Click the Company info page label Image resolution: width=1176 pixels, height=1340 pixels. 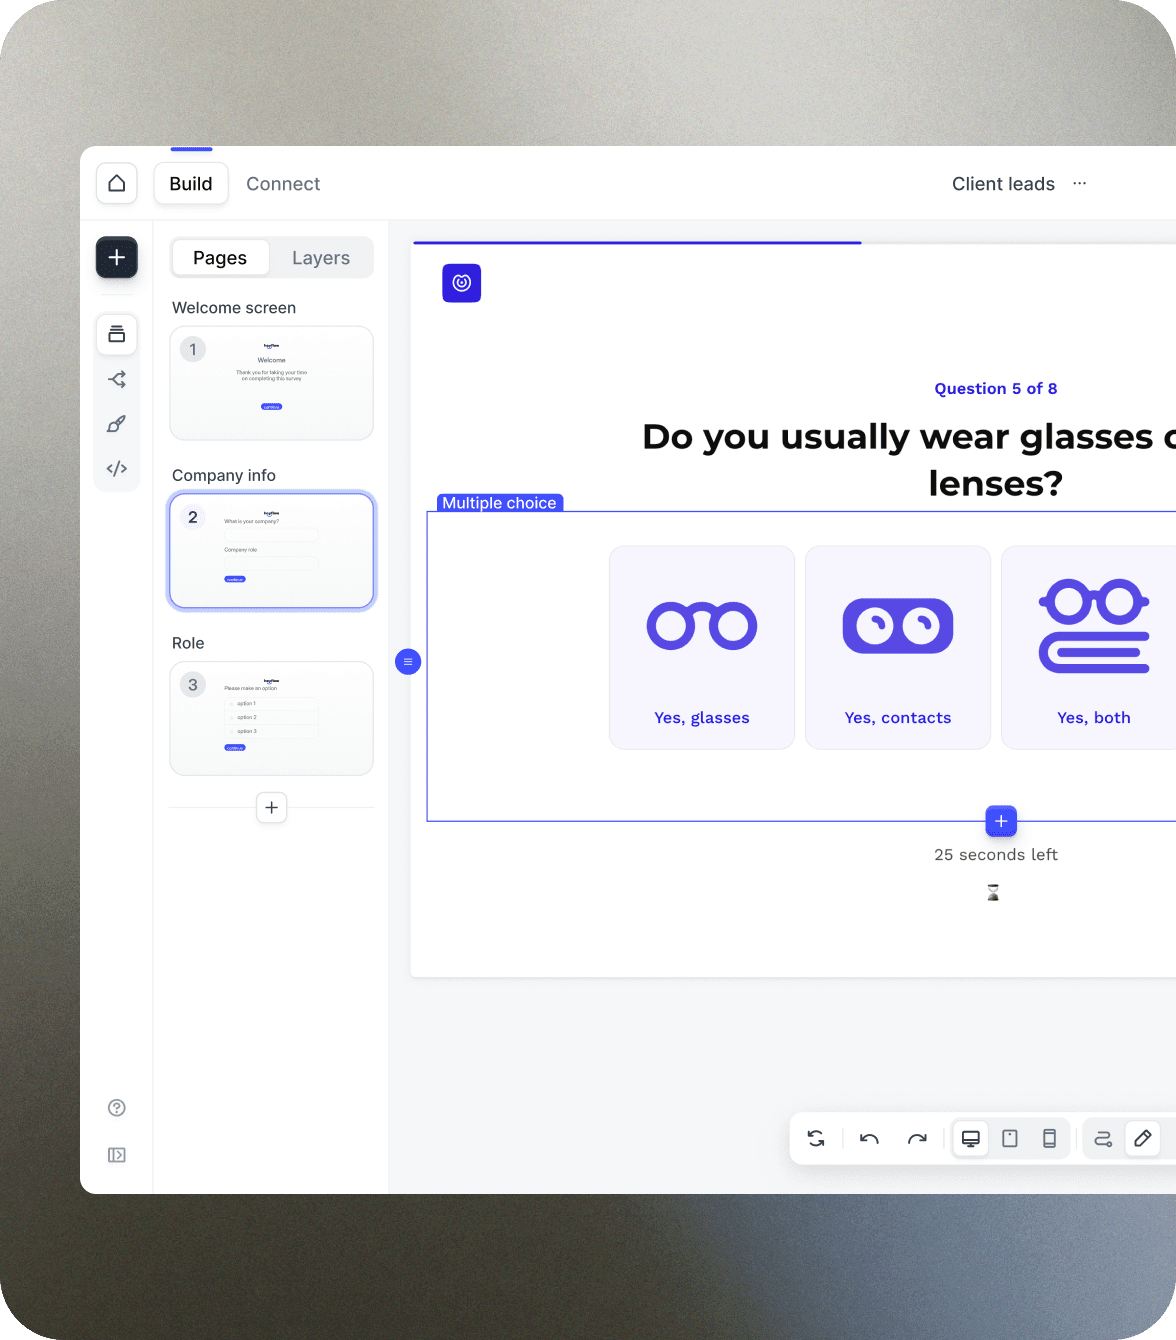(224, 476)
